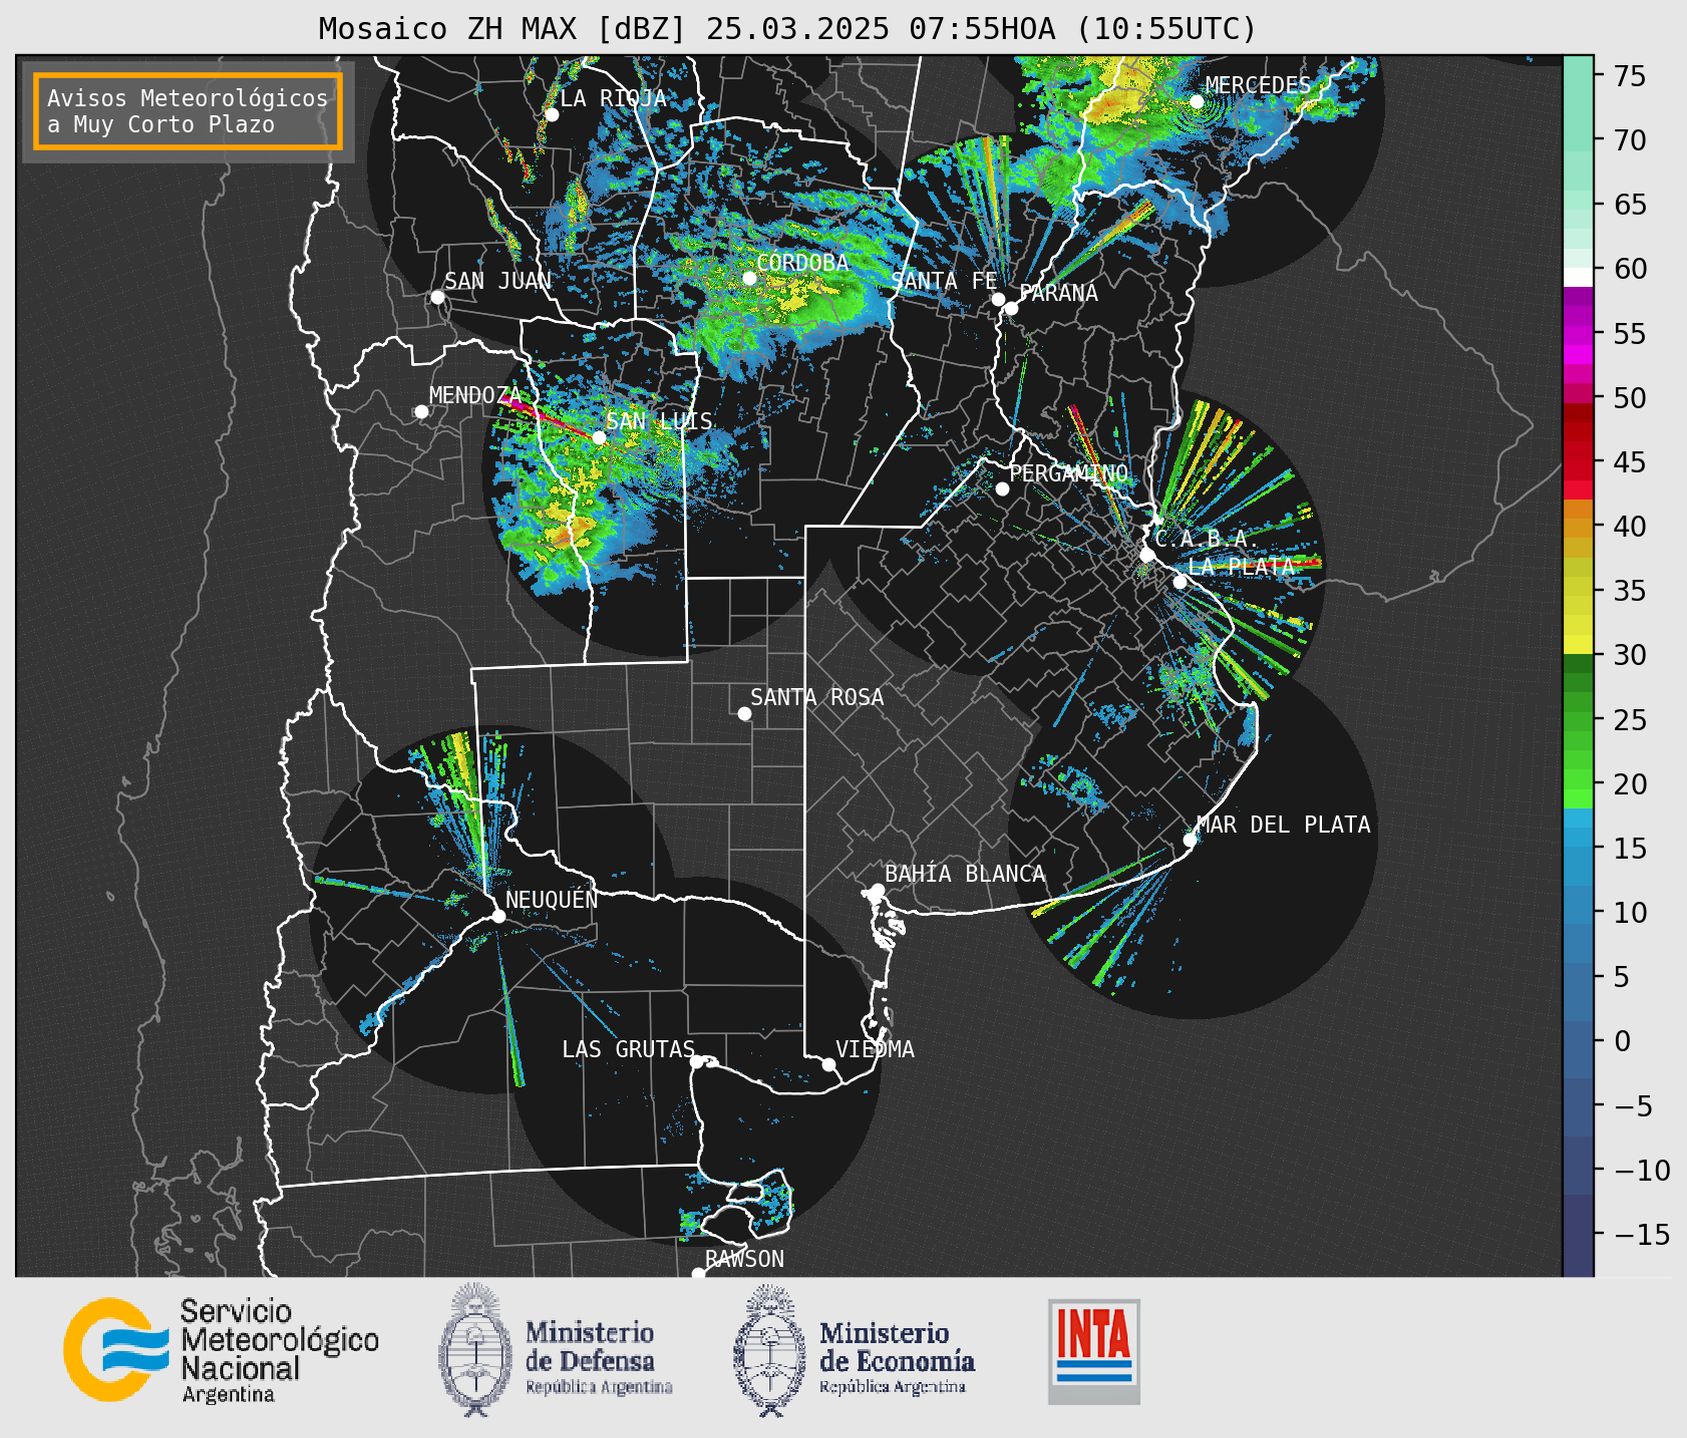Click the SANTA ROSA label text
Viewport: 1687px width, 1438px height.
coord(817,697)
